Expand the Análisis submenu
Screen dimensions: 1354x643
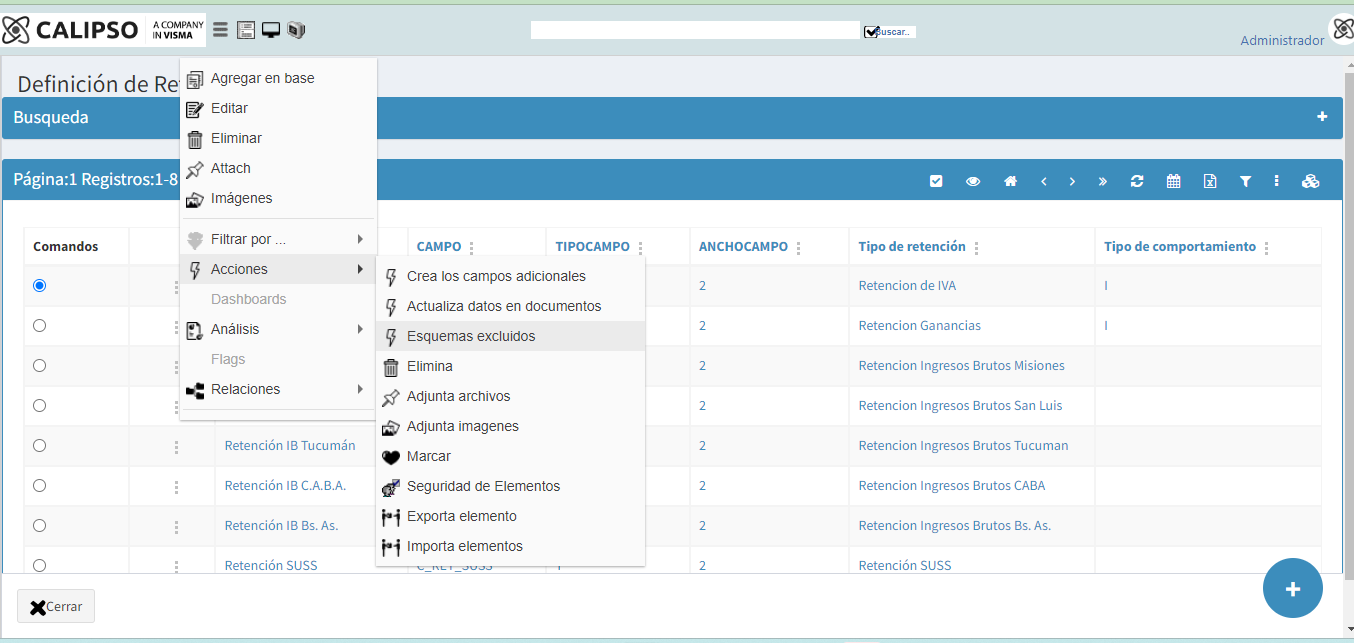278,329
